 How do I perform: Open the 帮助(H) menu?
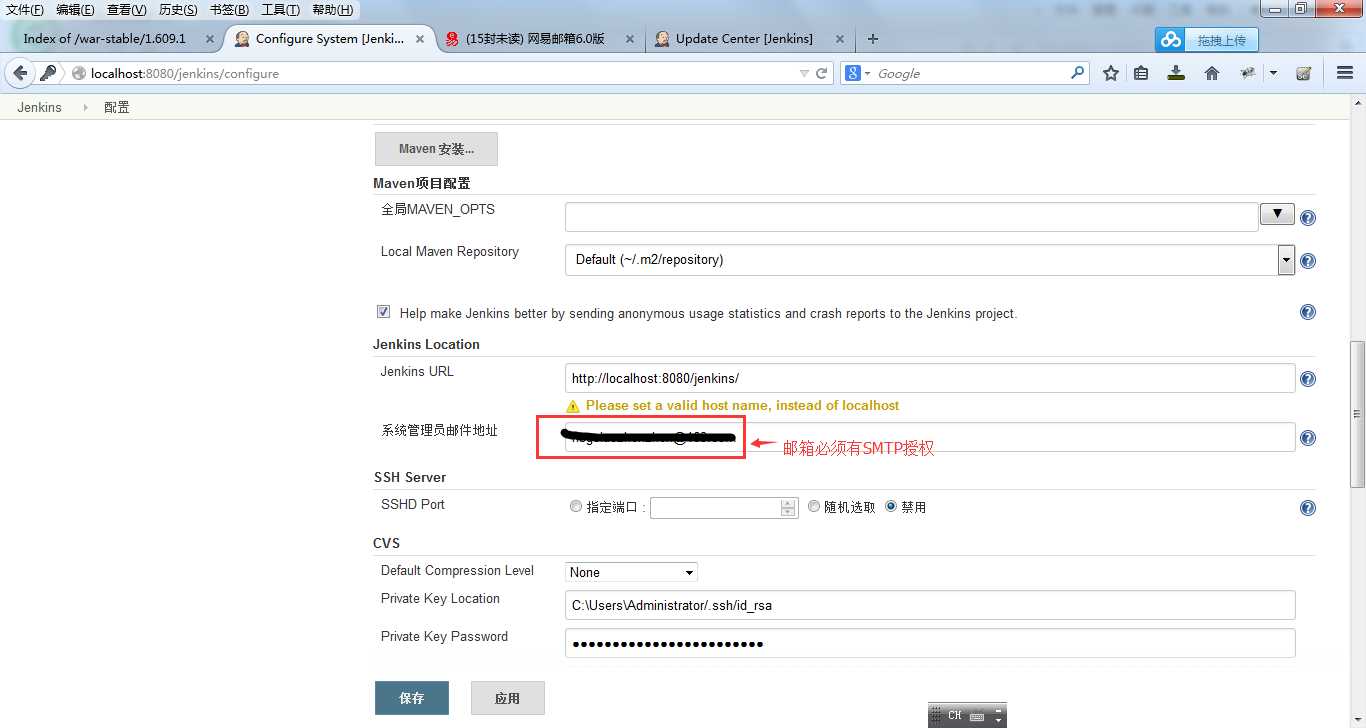(x=333, y=10)
